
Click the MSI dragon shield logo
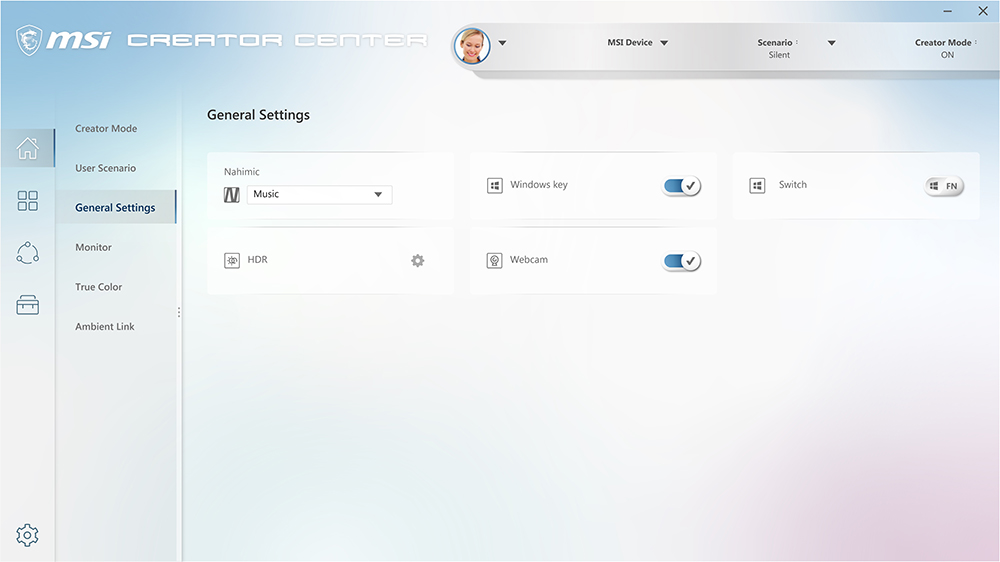(x=29, y=40)
